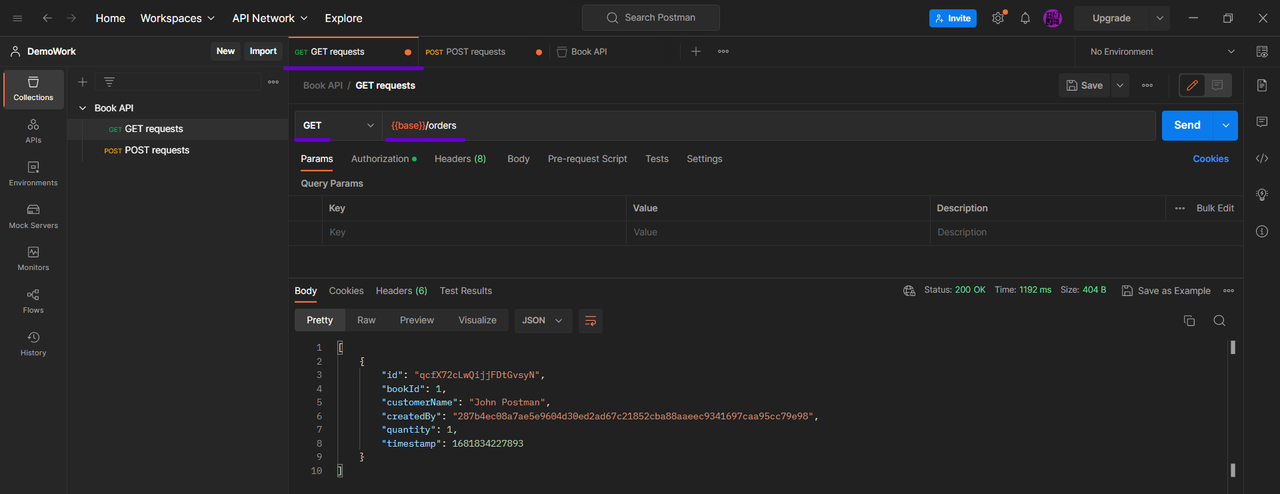1280x494 pixels.
Task: Open the Save options arrow
Action: point(1120,86)
